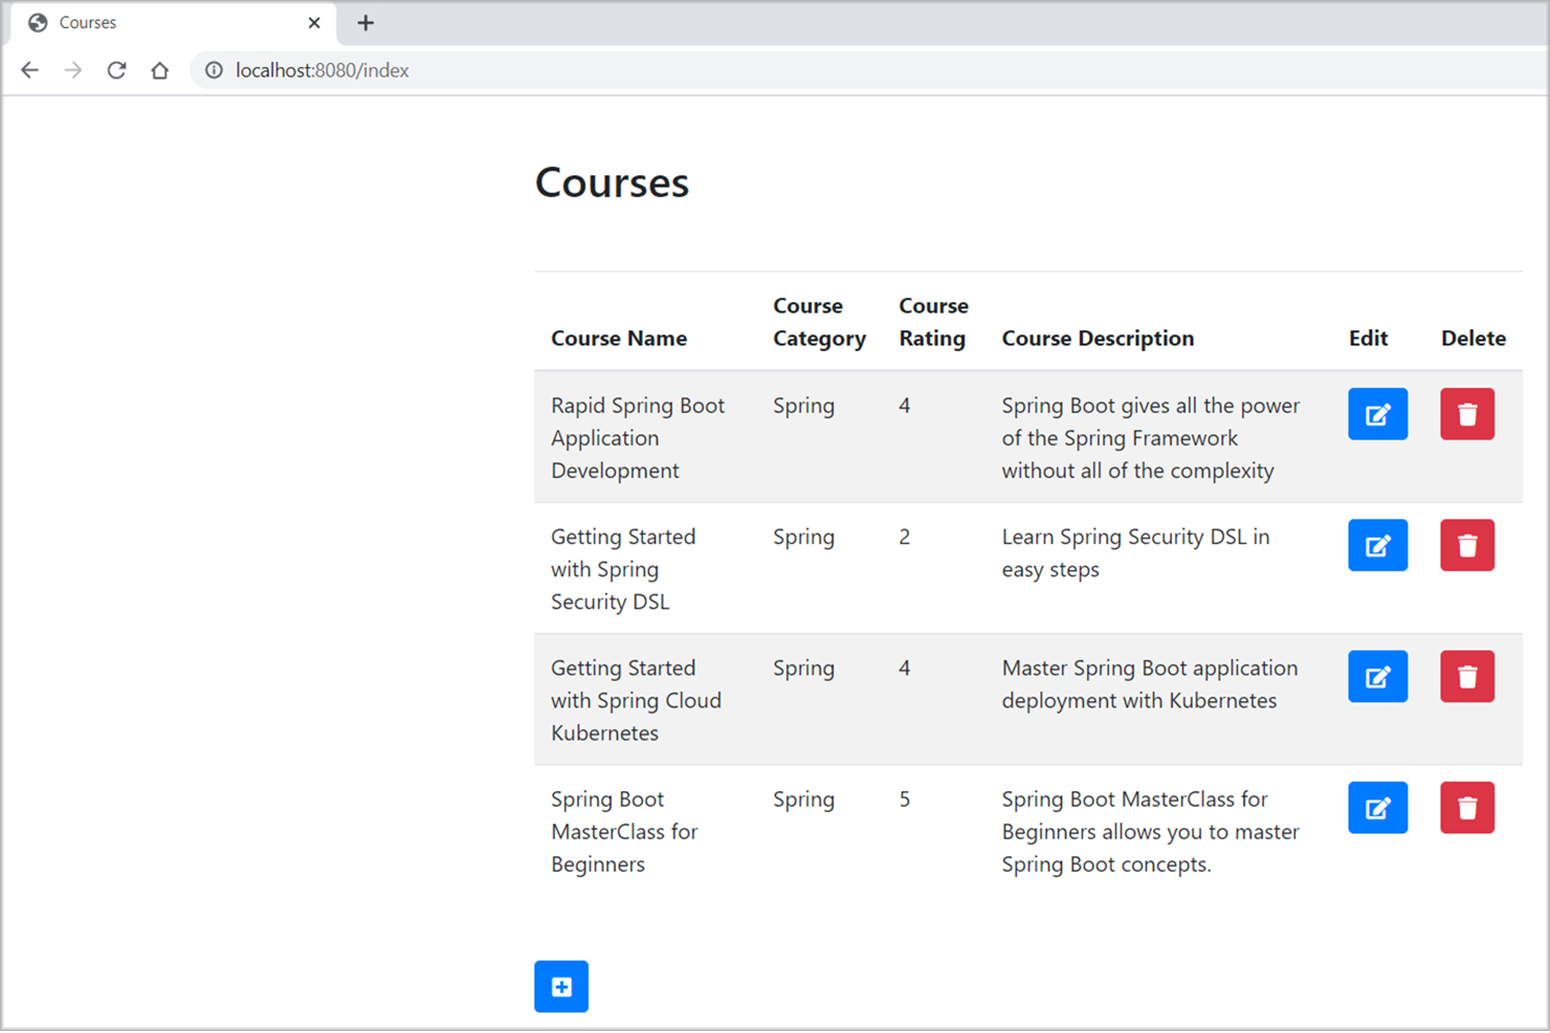
Task: Open a new browser tab
Action: 365,22
